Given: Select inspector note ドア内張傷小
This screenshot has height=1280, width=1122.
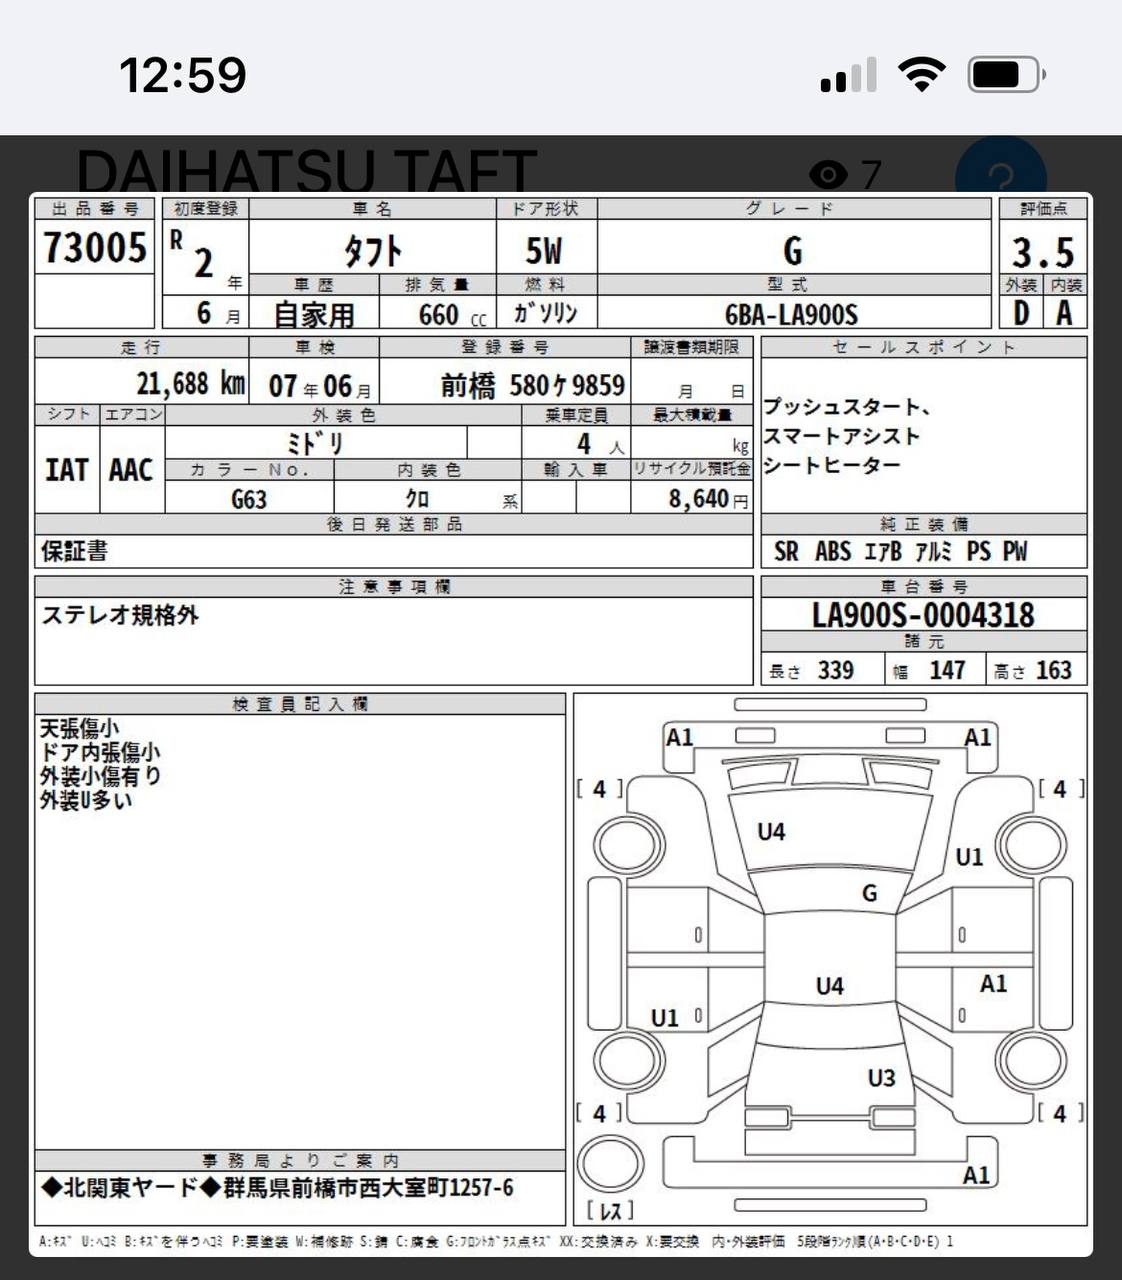Looking at the screenshot, I should click(100, 752).
